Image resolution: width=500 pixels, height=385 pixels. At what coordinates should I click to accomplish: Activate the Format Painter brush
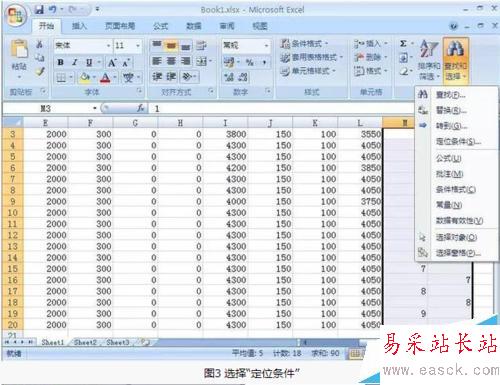(40, 71)
